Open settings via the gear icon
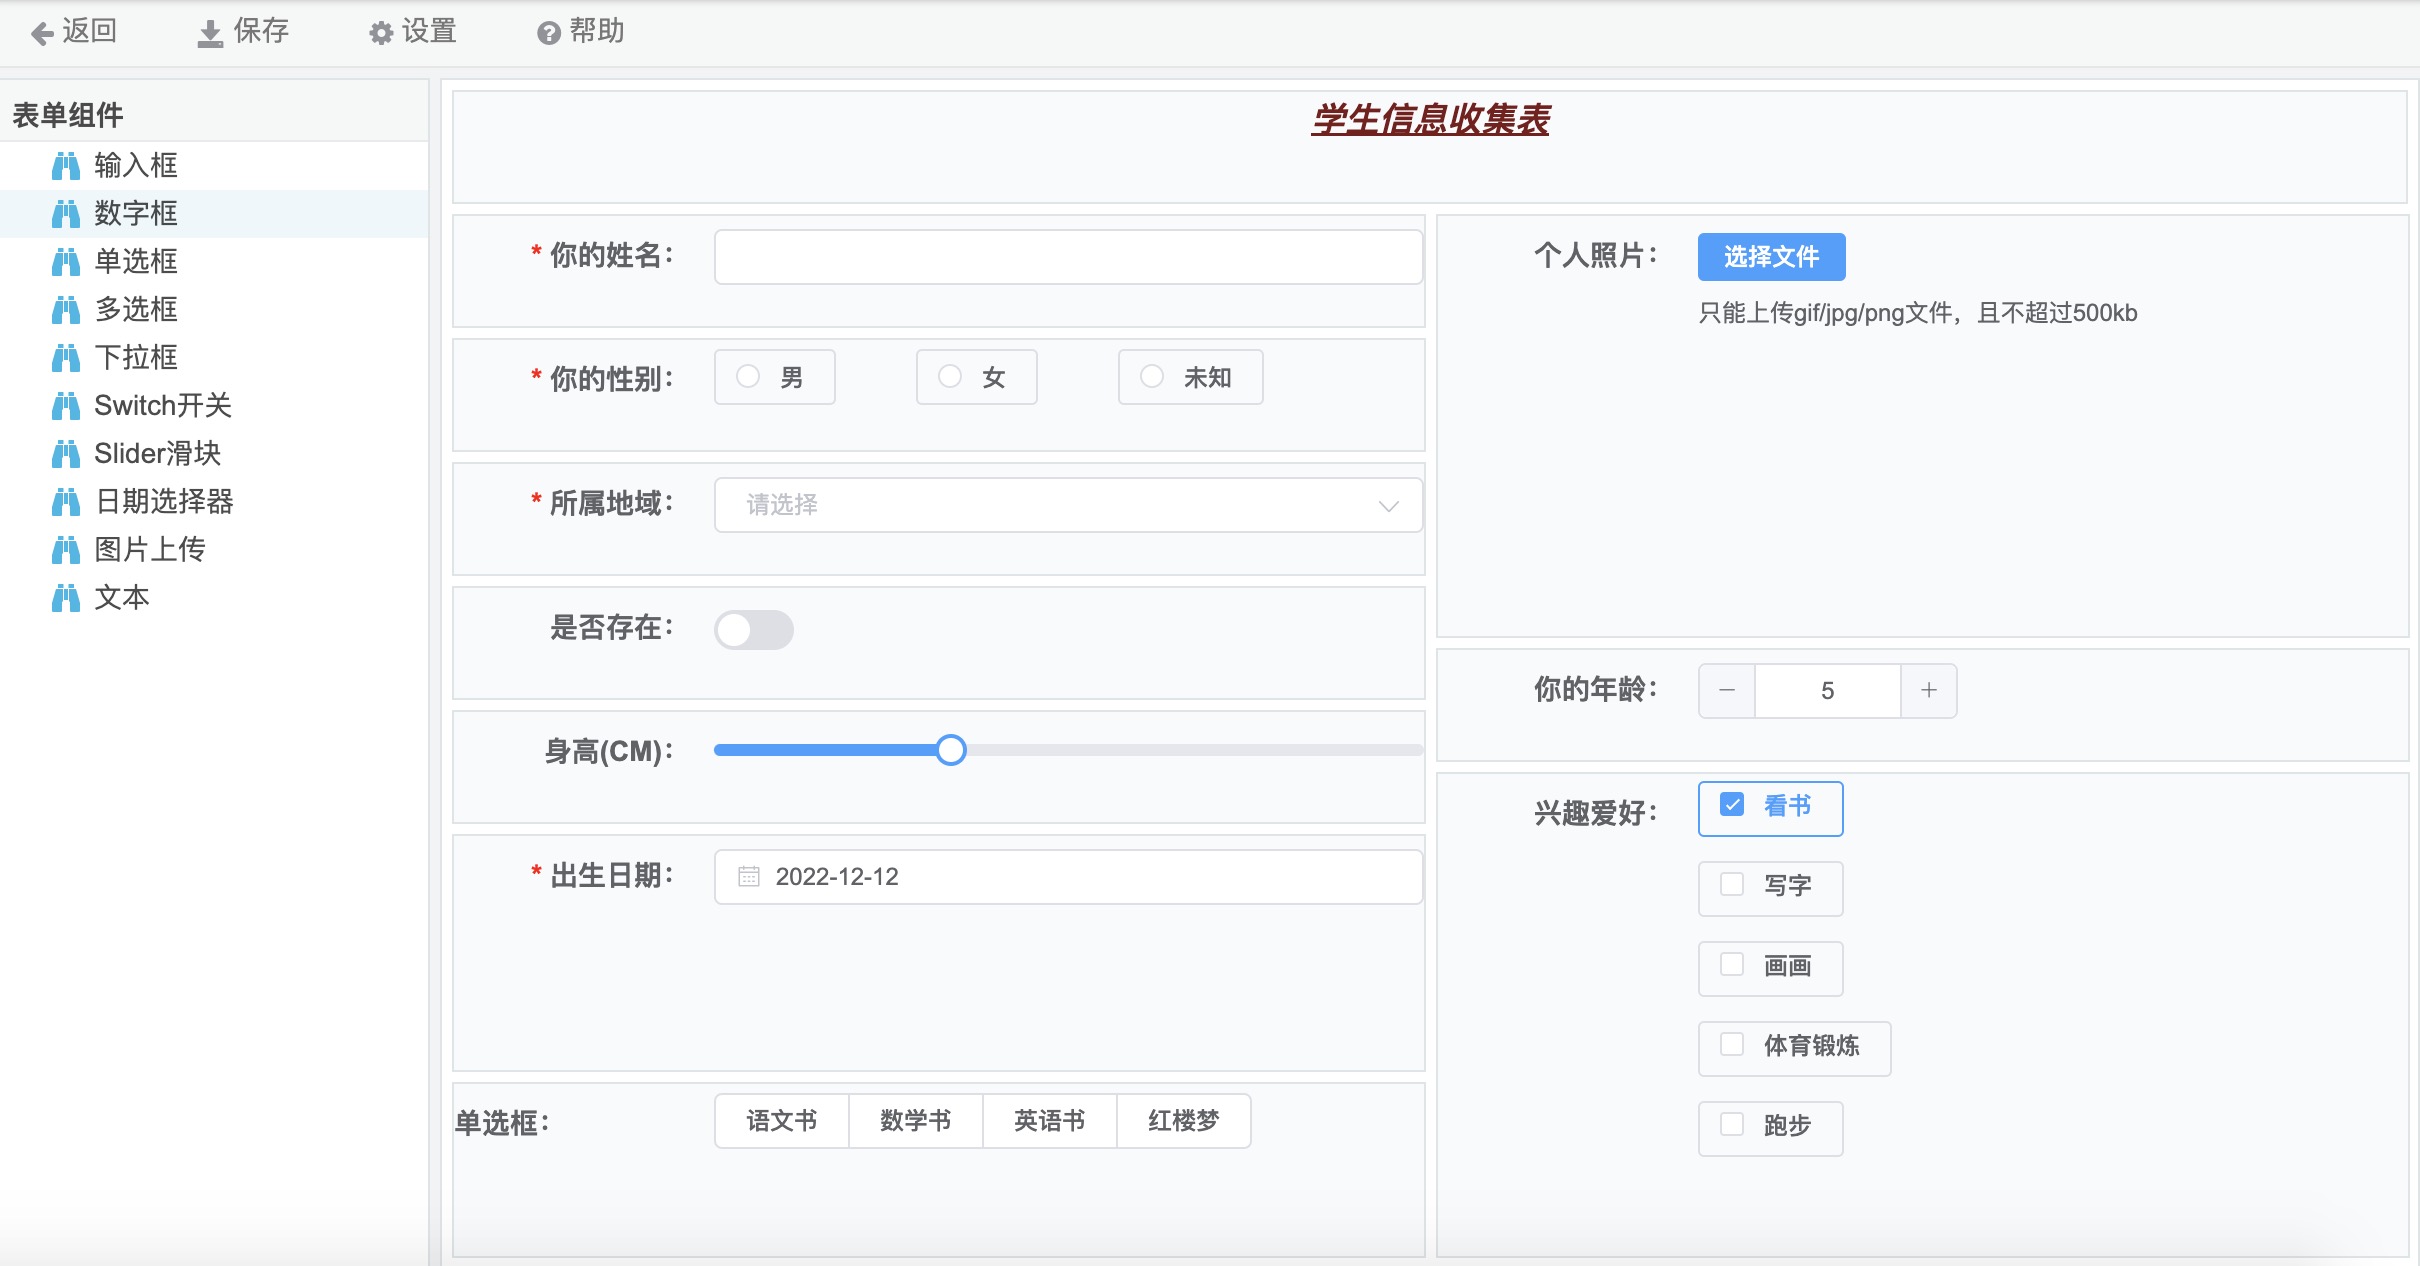 pos(381,34)
